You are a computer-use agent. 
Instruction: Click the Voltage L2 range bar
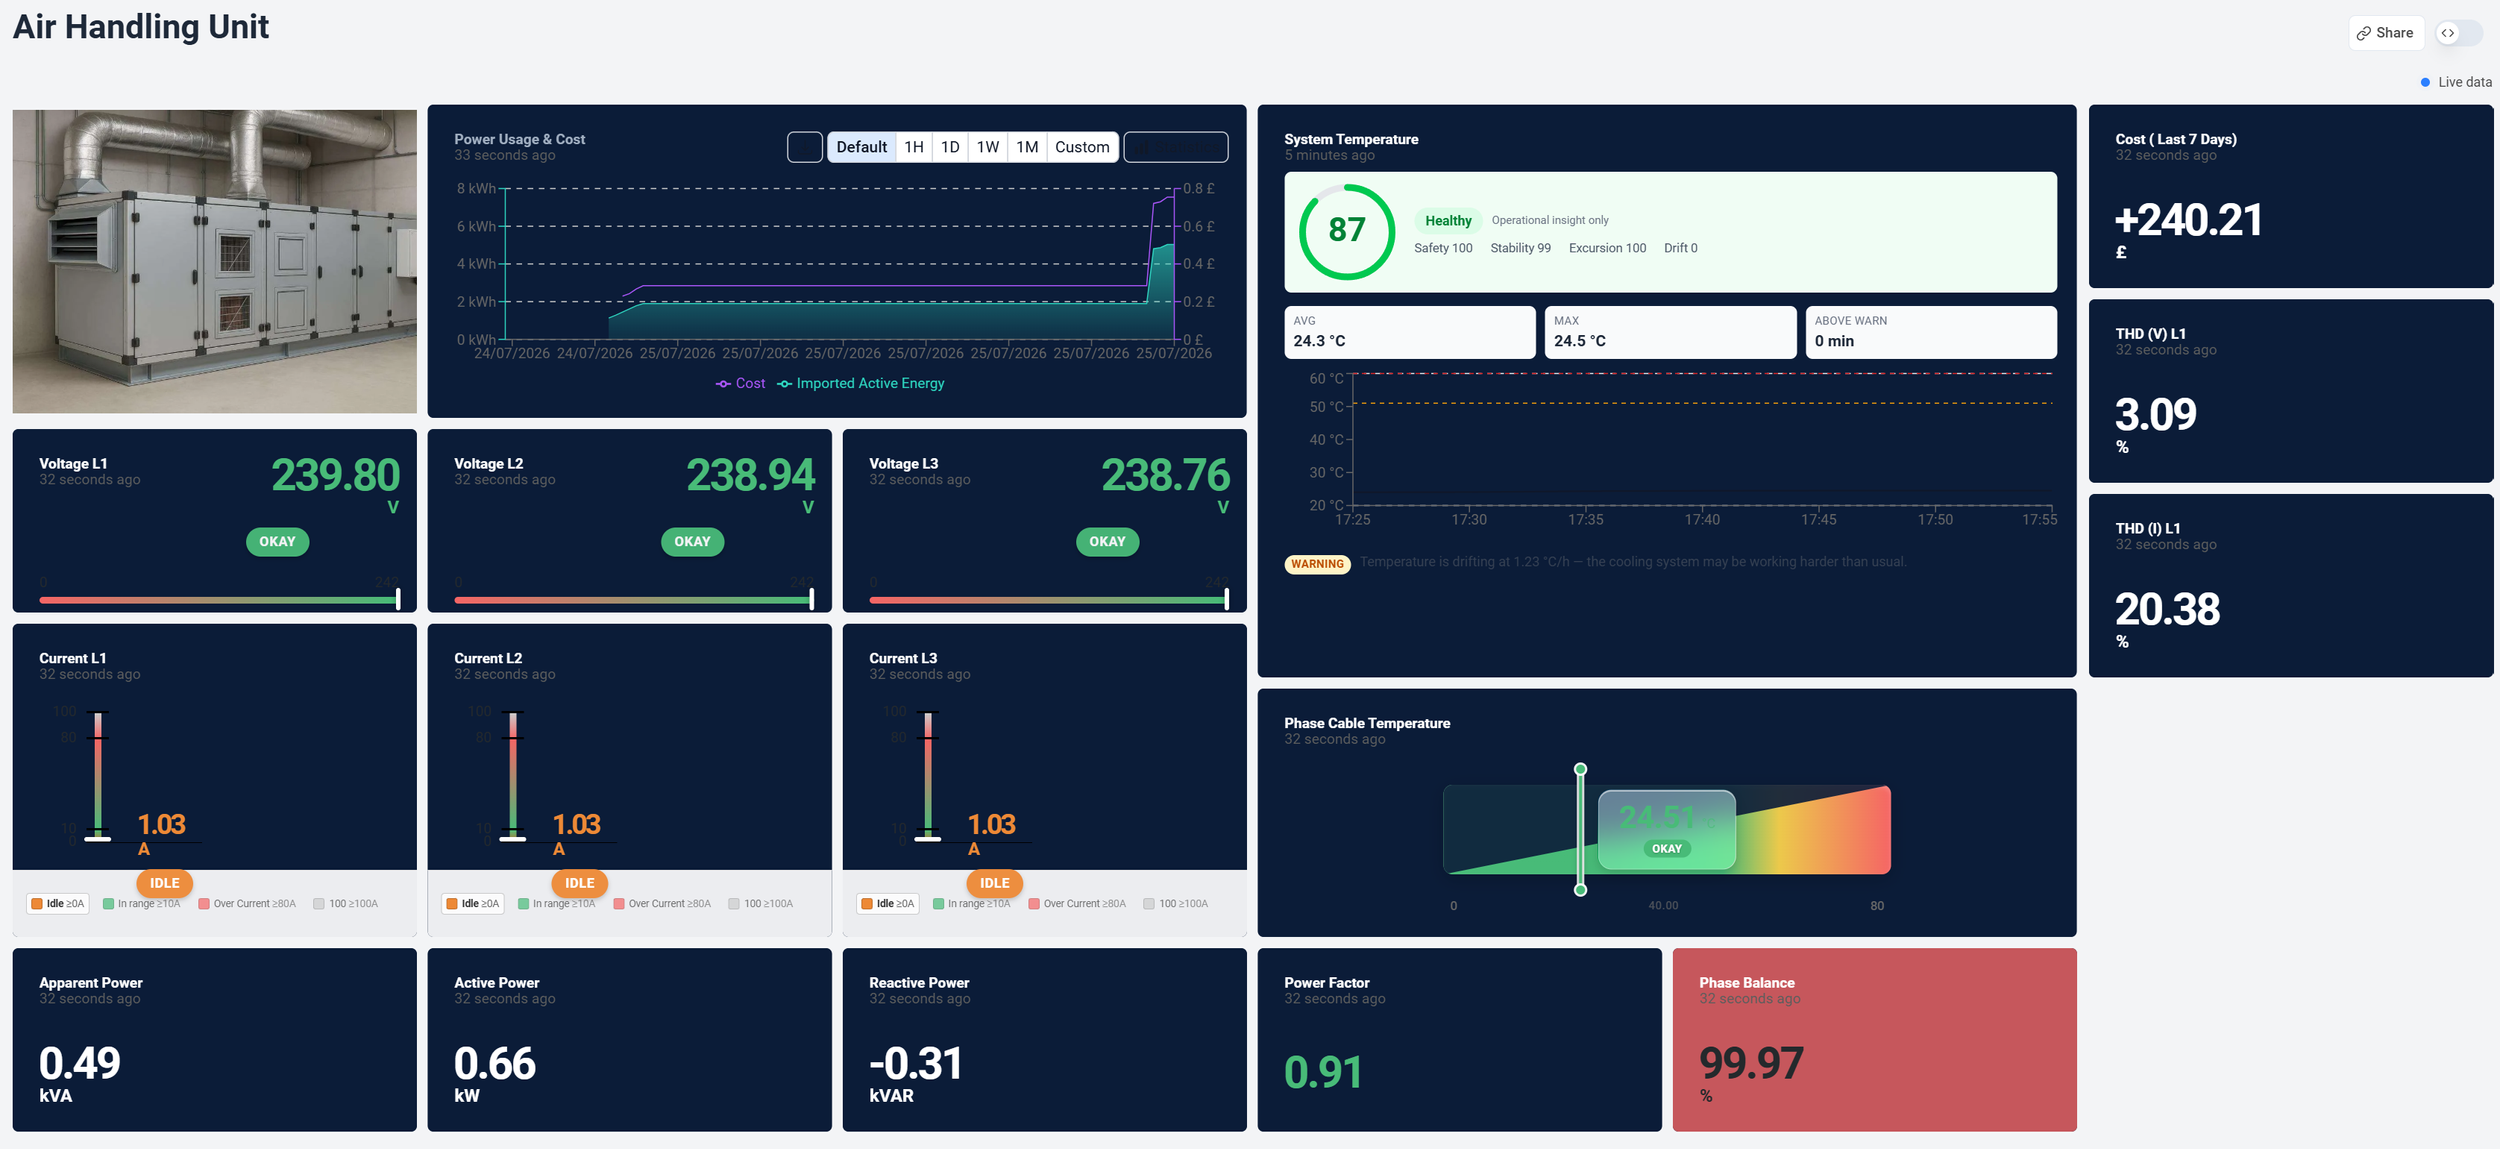click(x=634, y=600)
